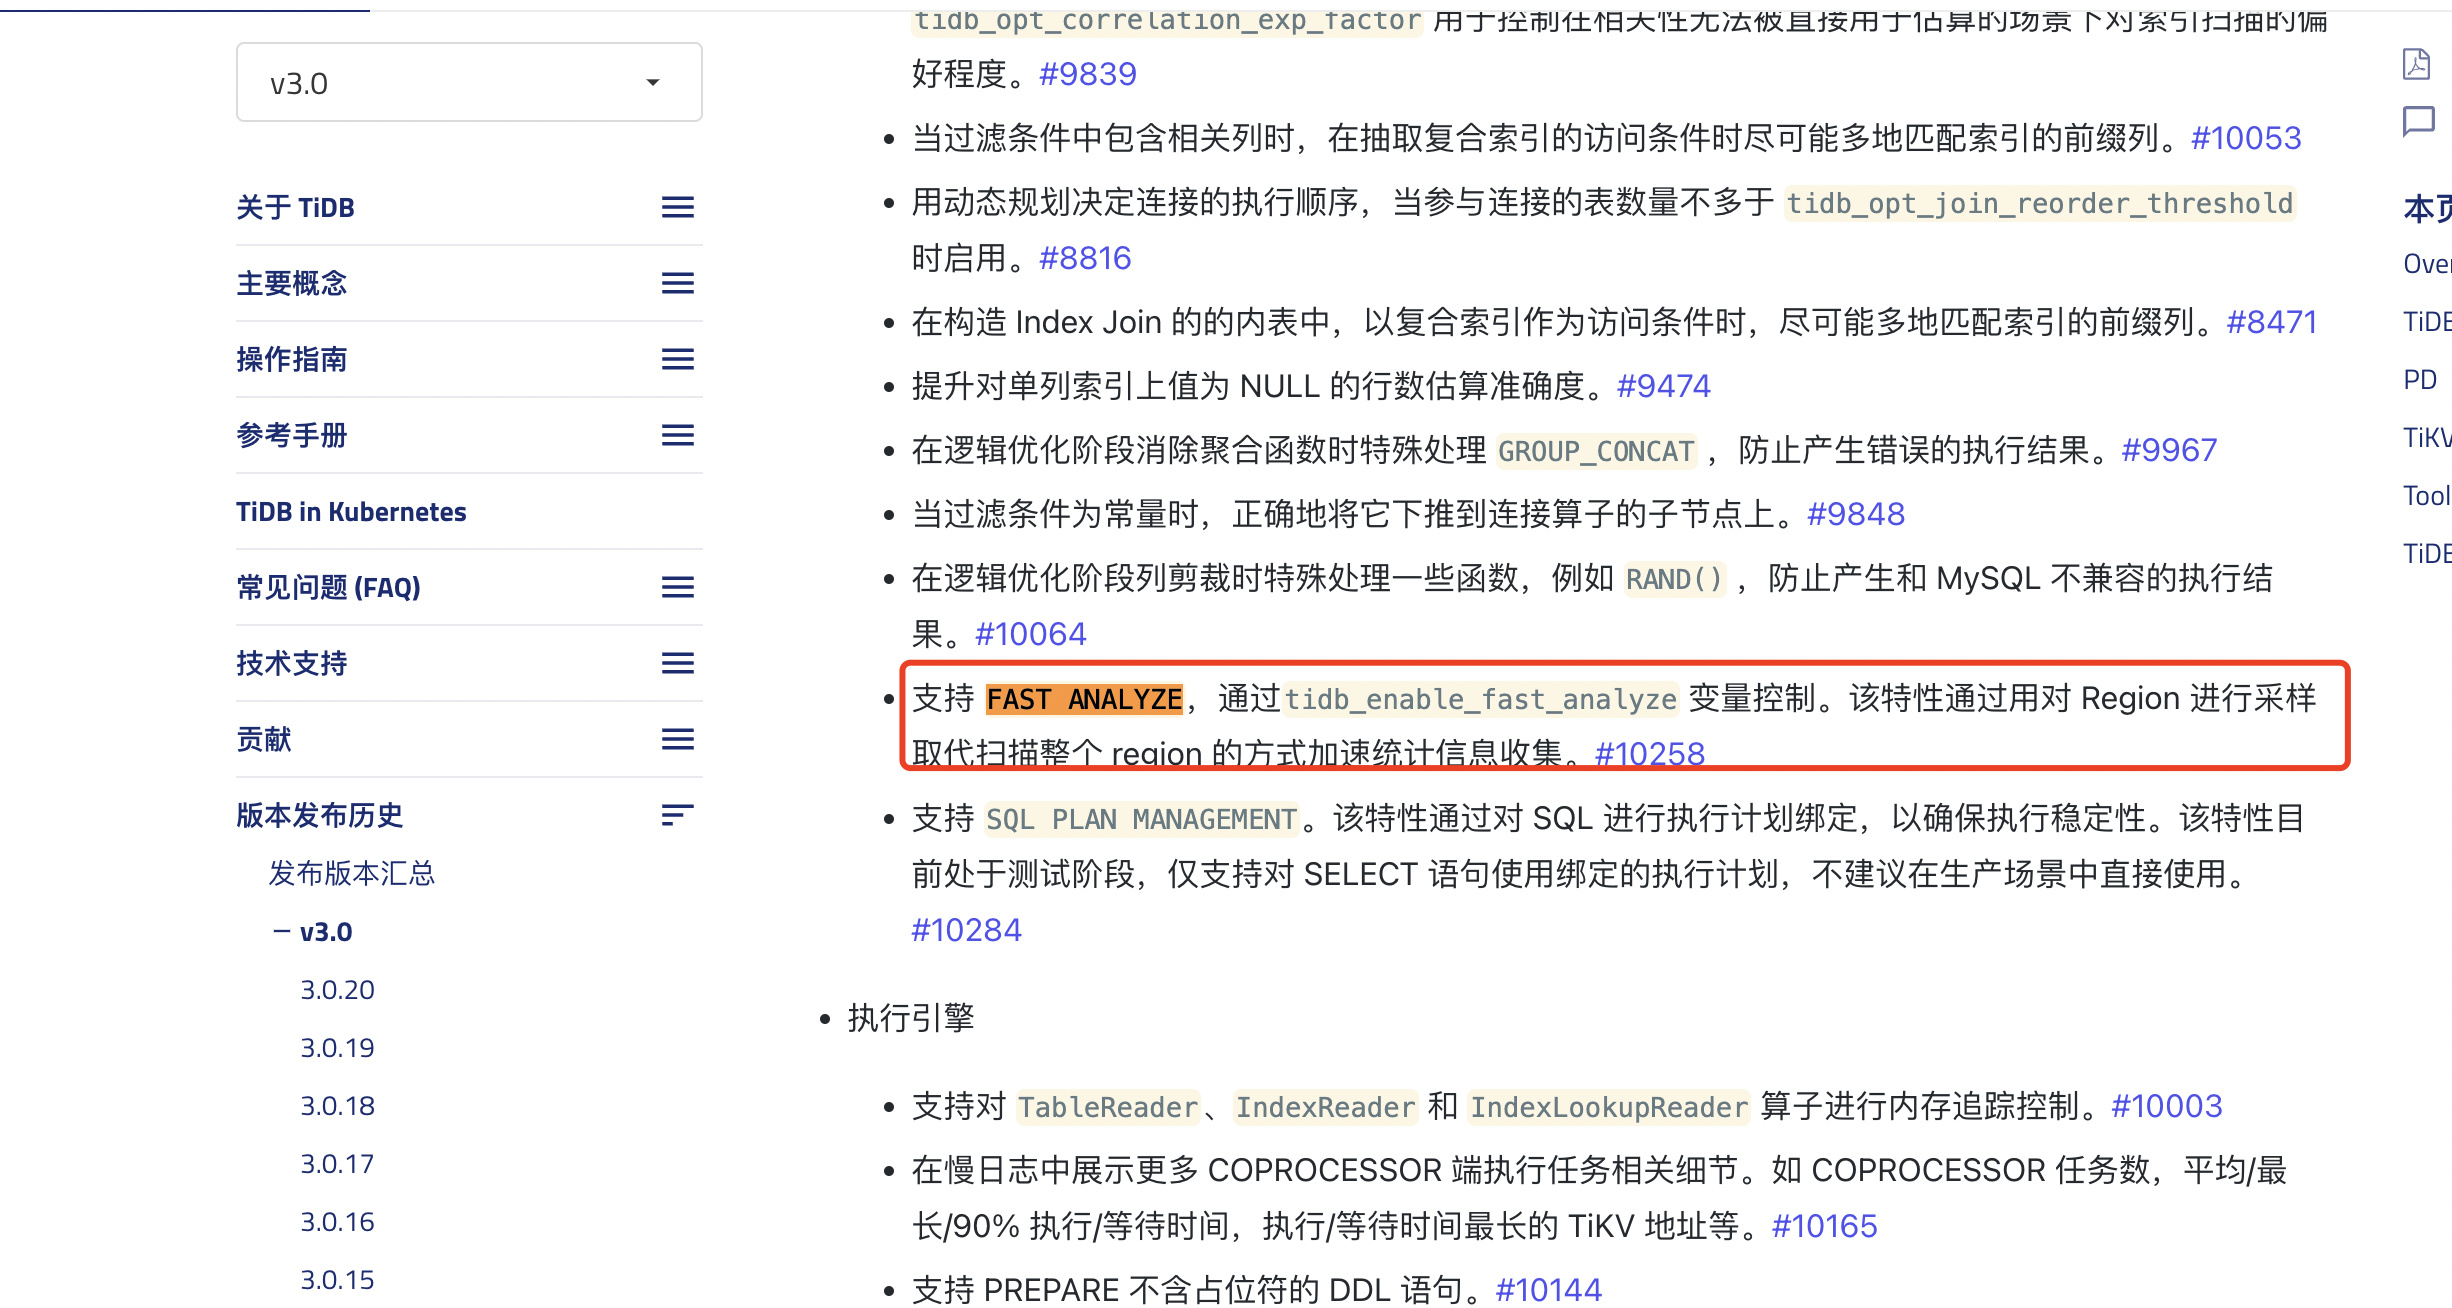Screen dimensions: 2452x1308
Task: Expand the 参考手册 hamburger icon
Action: click(x=677, y=435)
